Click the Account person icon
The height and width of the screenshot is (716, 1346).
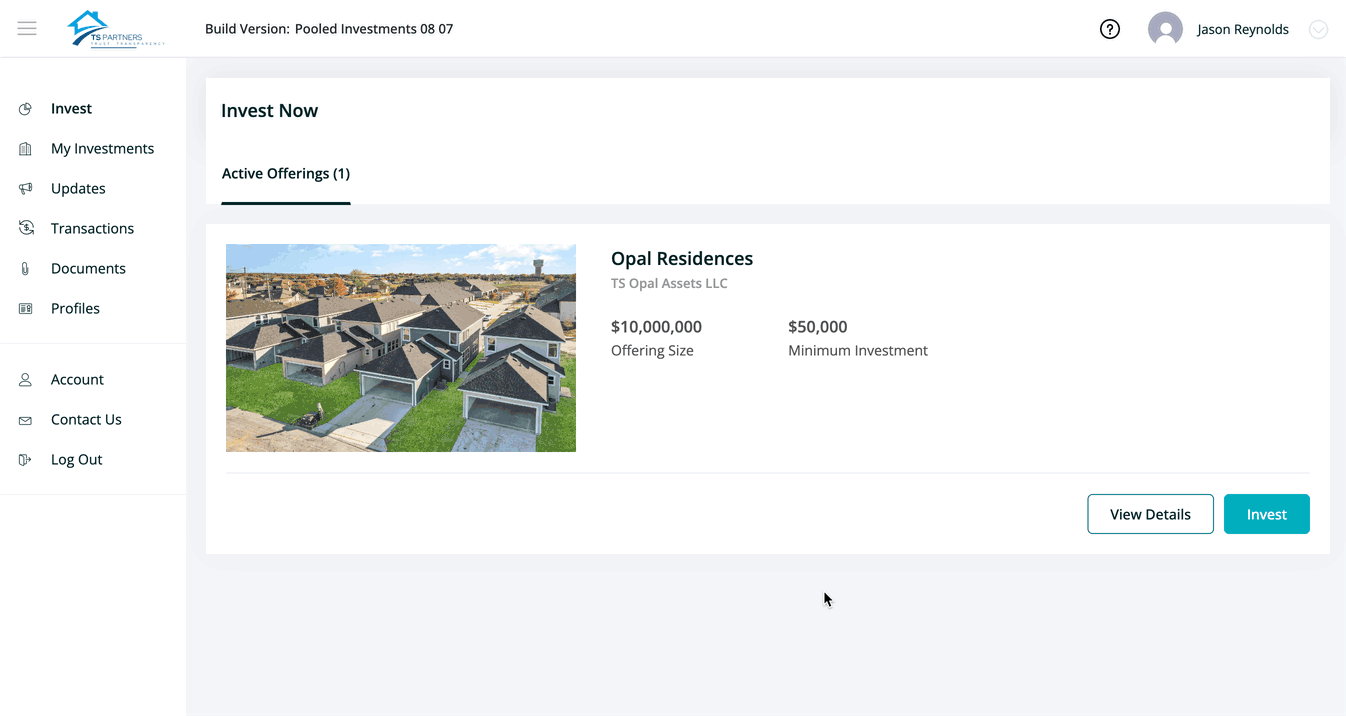(25, 379)
